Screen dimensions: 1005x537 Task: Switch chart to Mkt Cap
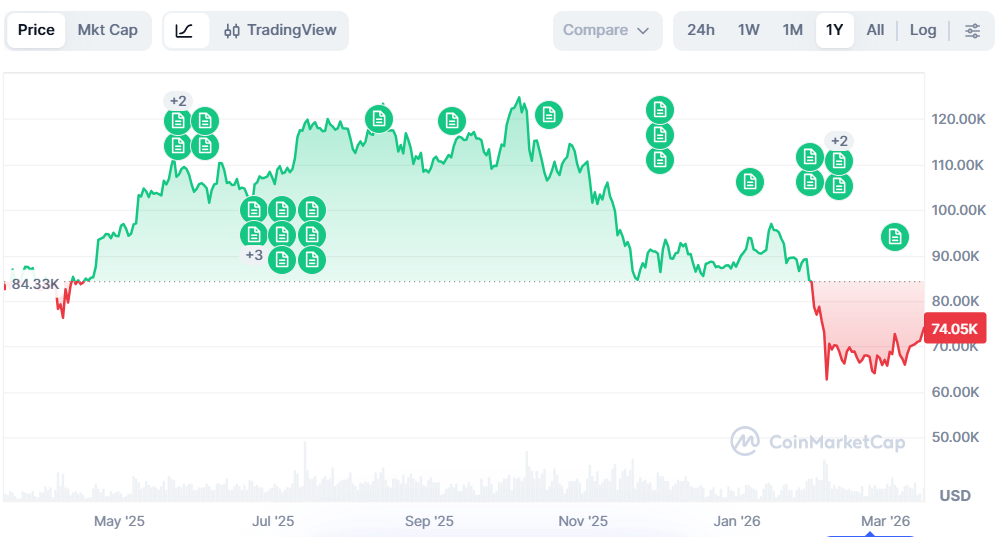108,30
